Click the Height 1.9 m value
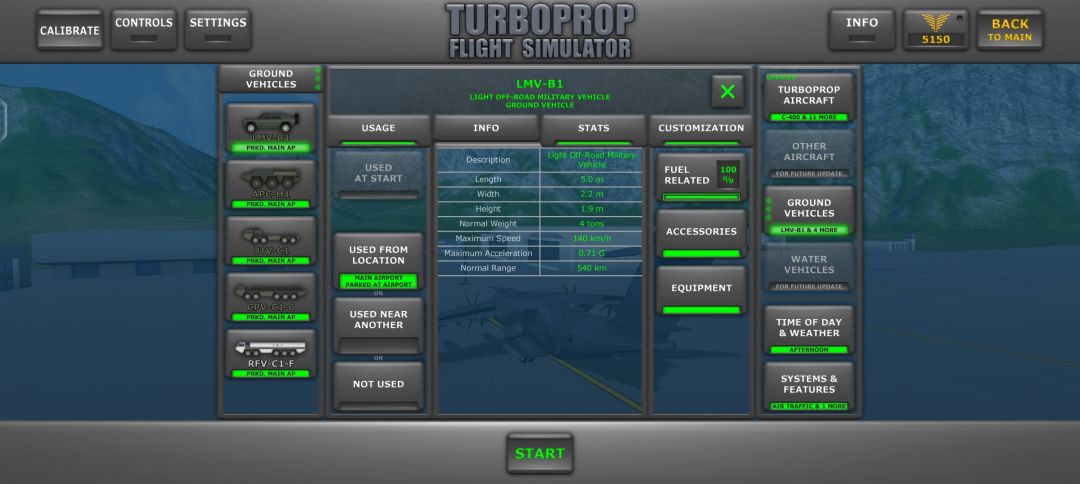This screenshot has width=1080, height=484. click(592, 209)
